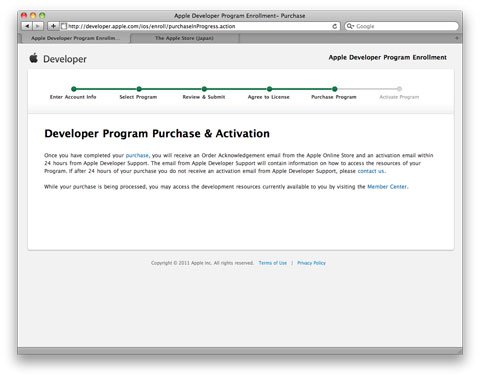Click the Review & Submit step label
This screenshot has width=480, height=378.
pos(204,97)
